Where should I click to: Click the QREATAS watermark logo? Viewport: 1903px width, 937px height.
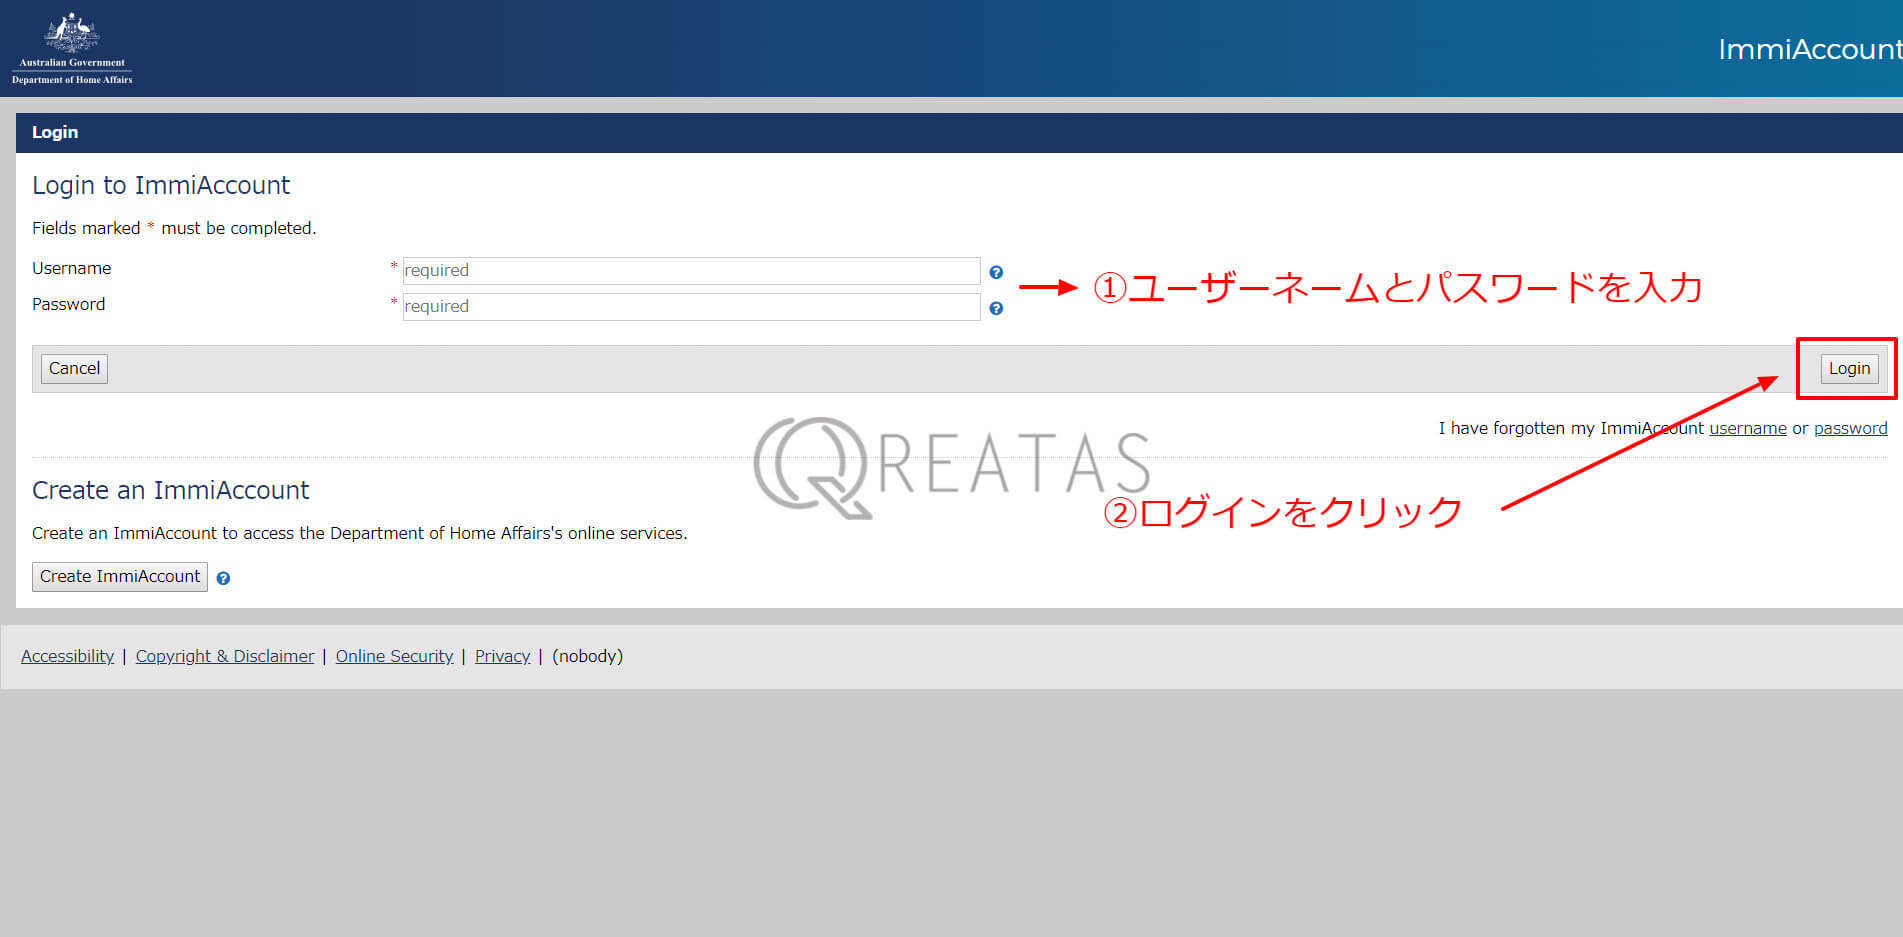[953, 467]
